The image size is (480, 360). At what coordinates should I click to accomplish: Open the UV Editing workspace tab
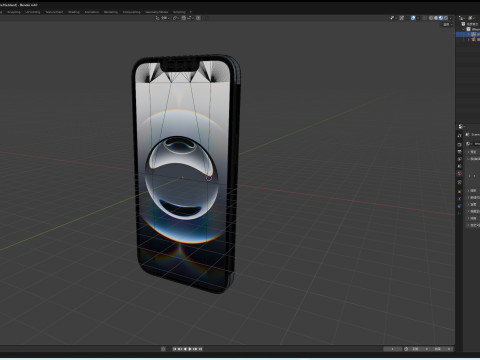pyautogui.click(x=33, y=12)
